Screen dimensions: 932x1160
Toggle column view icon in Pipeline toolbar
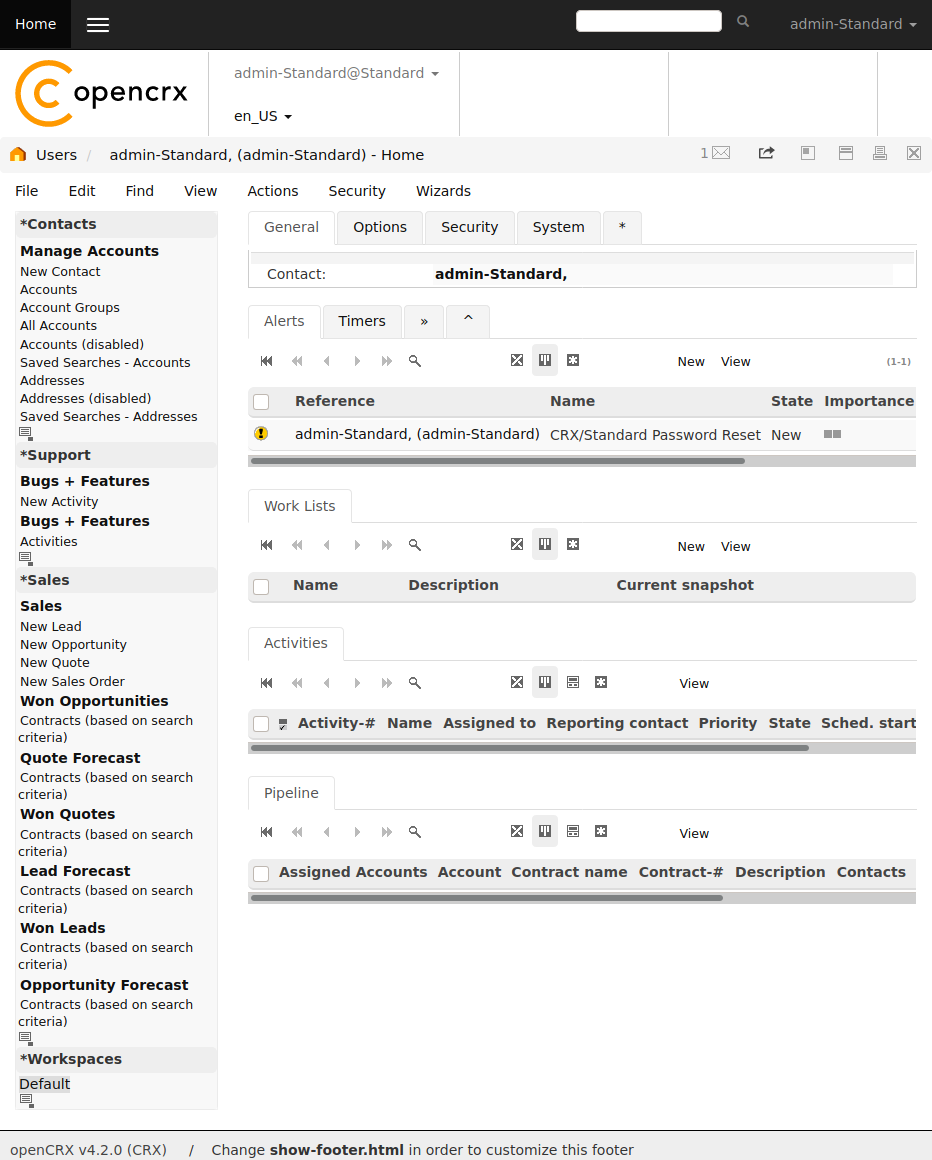pos(544,832)
